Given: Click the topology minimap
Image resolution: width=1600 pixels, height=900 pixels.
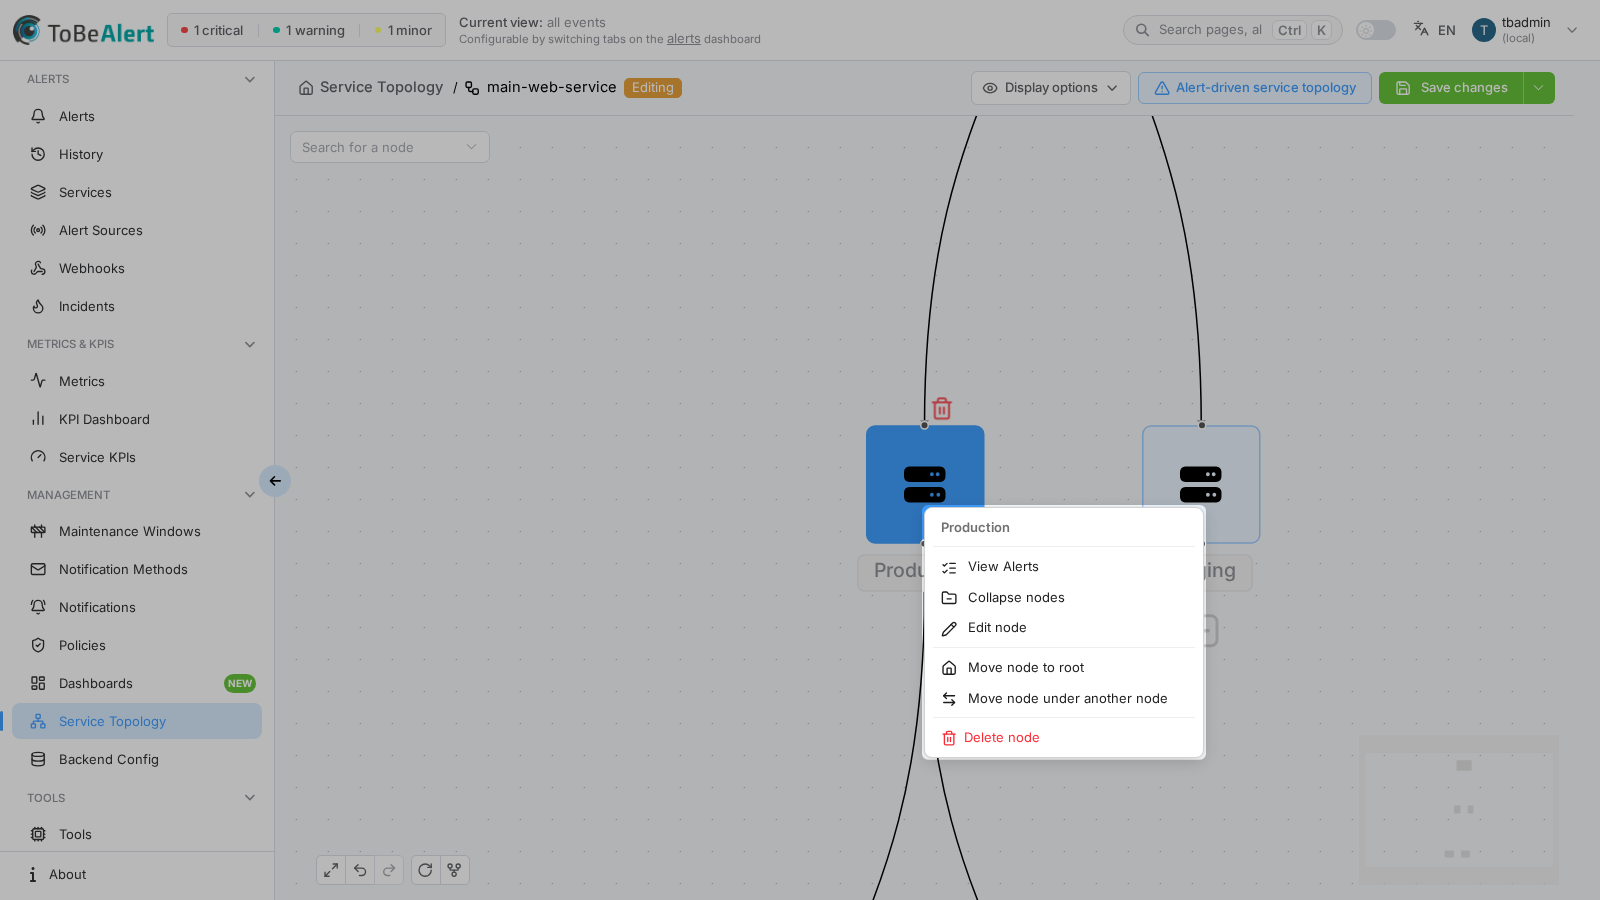Looking at the screenshot, I should click(1459, 810).
